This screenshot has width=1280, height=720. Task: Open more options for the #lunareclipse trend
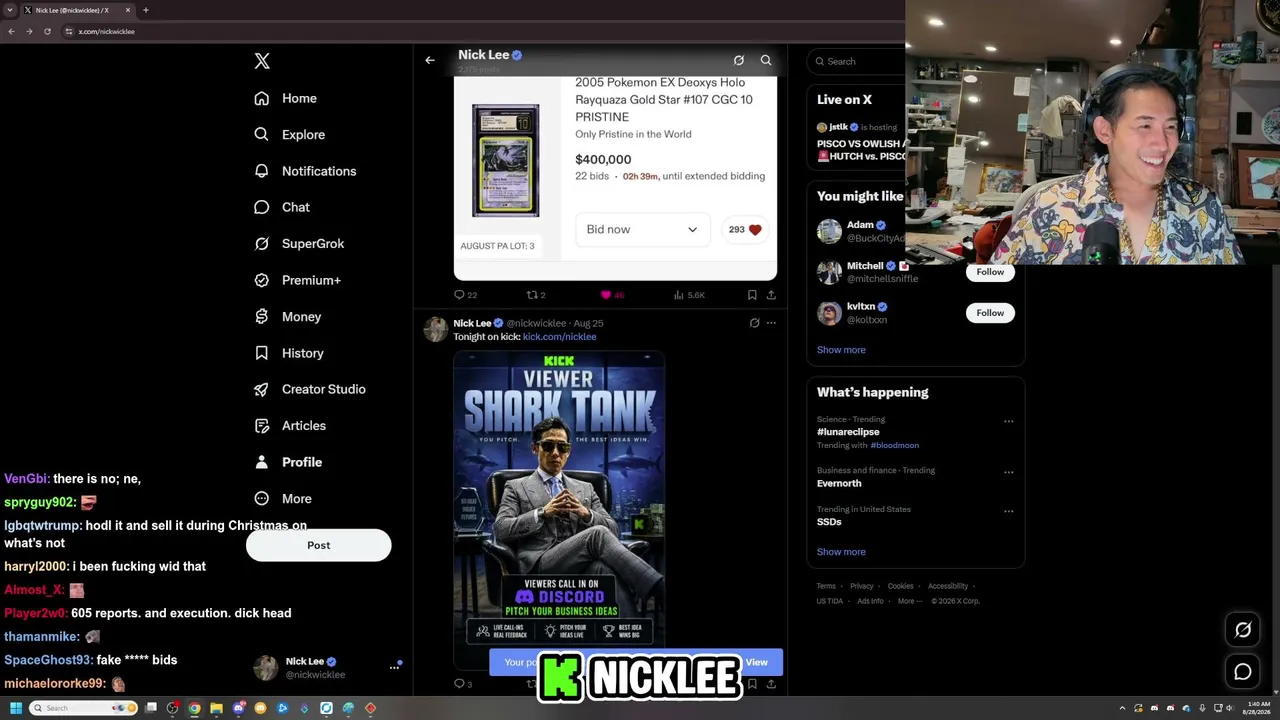(x=1008, y=421)
